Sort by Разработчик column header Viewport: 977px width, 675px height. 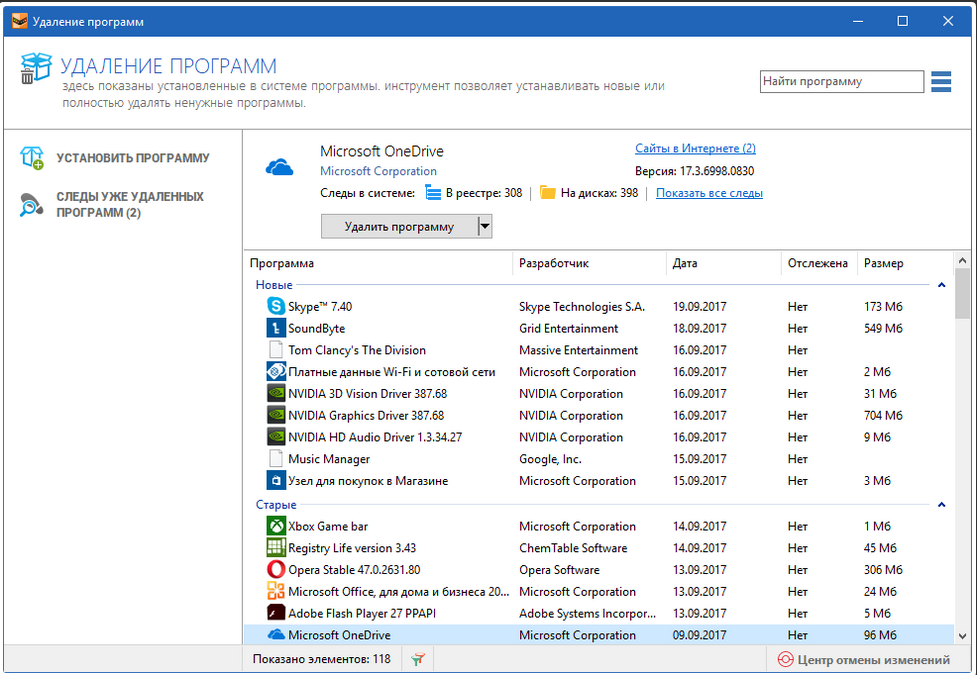pyautogui.click(x=589, y=263)
